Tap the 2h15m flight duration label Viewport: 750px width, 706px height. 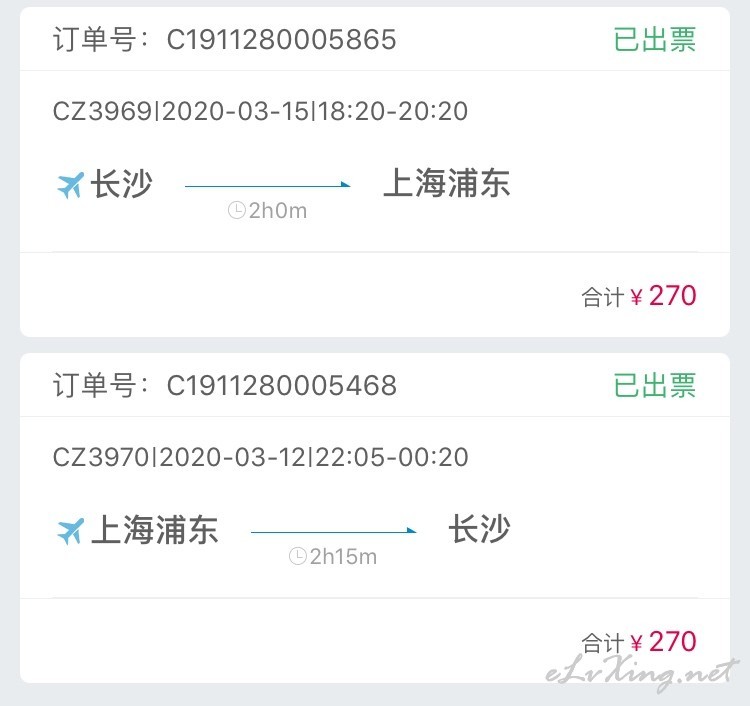click(343, 556)
